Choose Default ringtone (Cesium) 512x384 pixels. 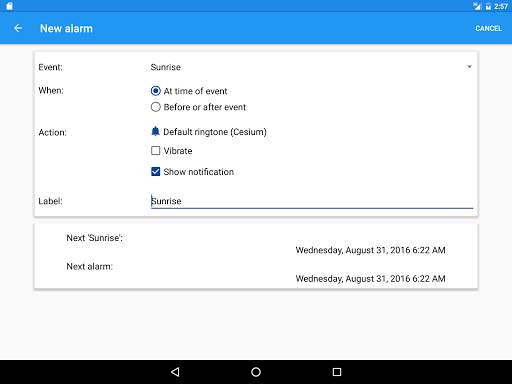215,132
